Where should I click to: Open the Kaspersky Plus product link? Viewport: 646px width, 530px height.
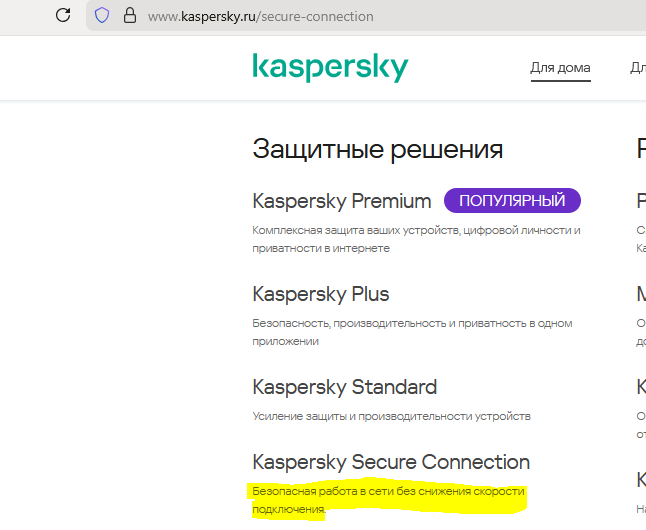tap(321, 294)
